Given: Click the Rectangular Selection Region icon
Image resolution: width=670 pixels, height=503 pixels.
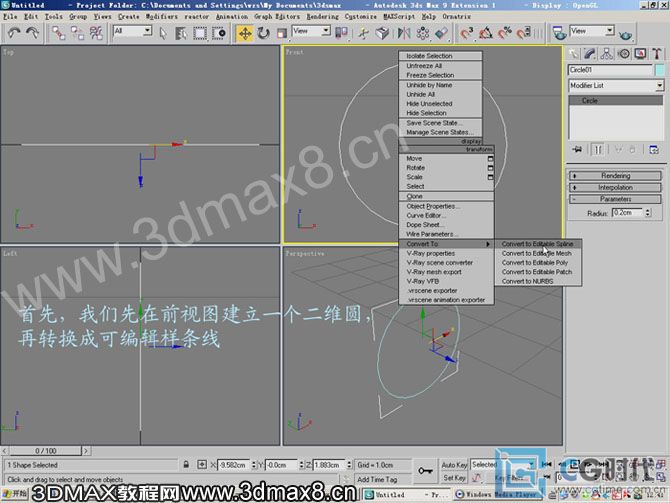Looking at the screenshot, I should (200, 33).
